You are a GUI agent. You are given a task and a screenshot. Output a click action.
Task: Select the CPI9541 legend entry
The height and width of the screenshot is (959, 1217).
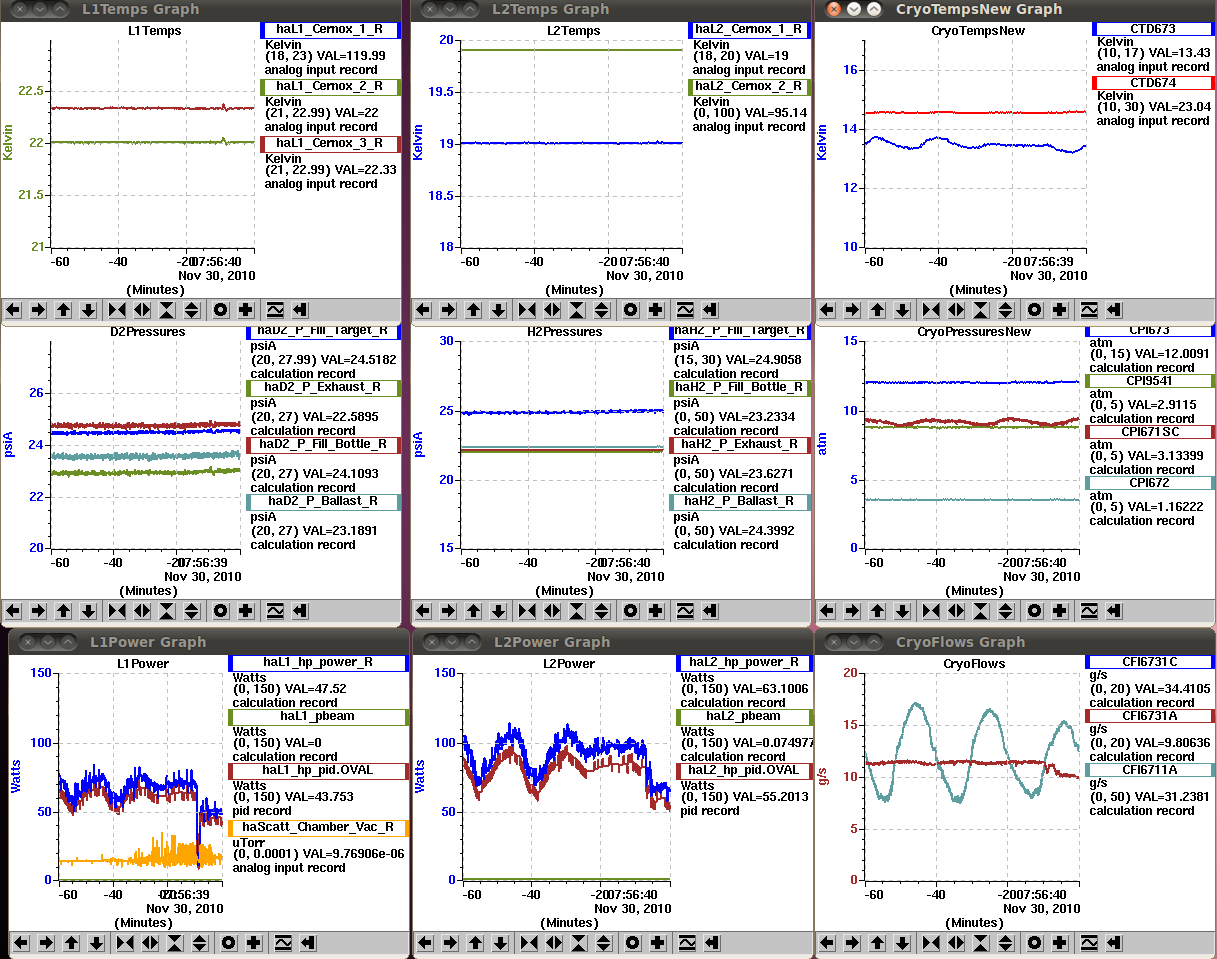click(x=1150, y=381)
